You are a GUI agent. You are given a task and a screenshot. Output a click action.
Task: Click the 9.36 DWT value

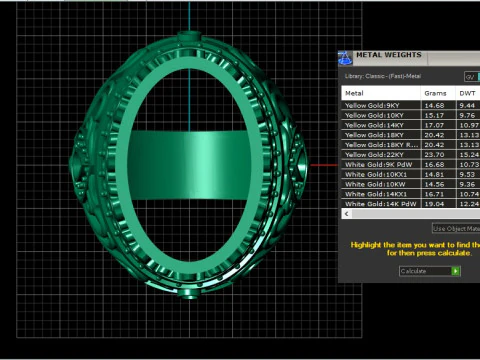(467, 185)
